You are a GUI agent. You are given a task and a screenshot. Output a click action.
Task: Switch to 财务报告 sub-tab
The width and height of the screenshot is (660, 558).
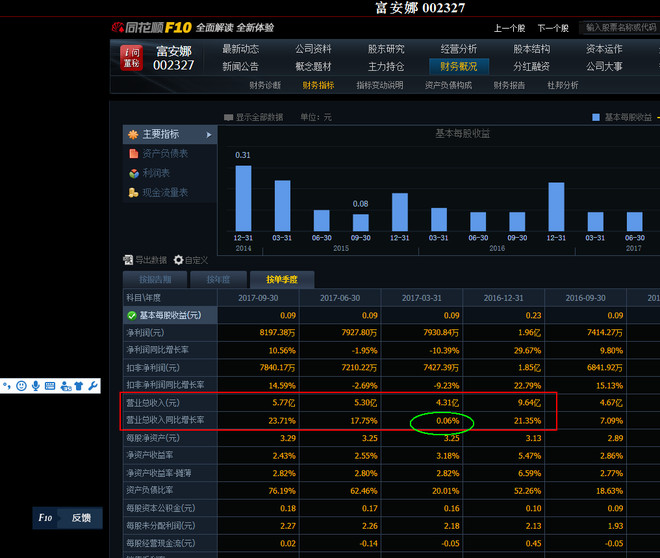point(509,85)
